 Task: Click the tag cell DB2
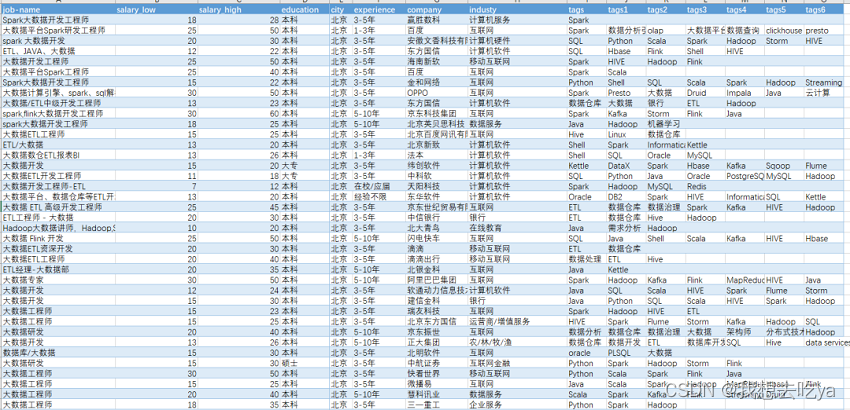click(626, 197)
